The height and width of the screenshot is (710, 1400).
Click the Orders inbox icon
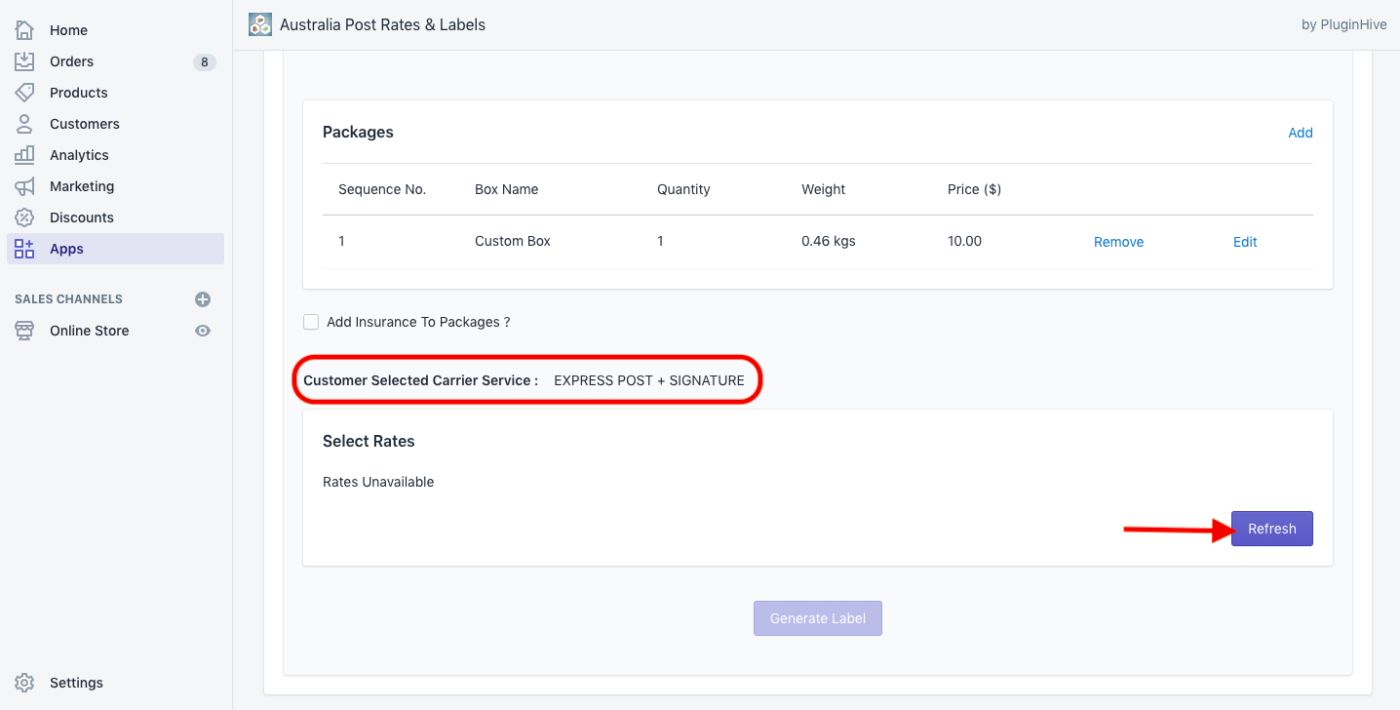coord(25,61)
